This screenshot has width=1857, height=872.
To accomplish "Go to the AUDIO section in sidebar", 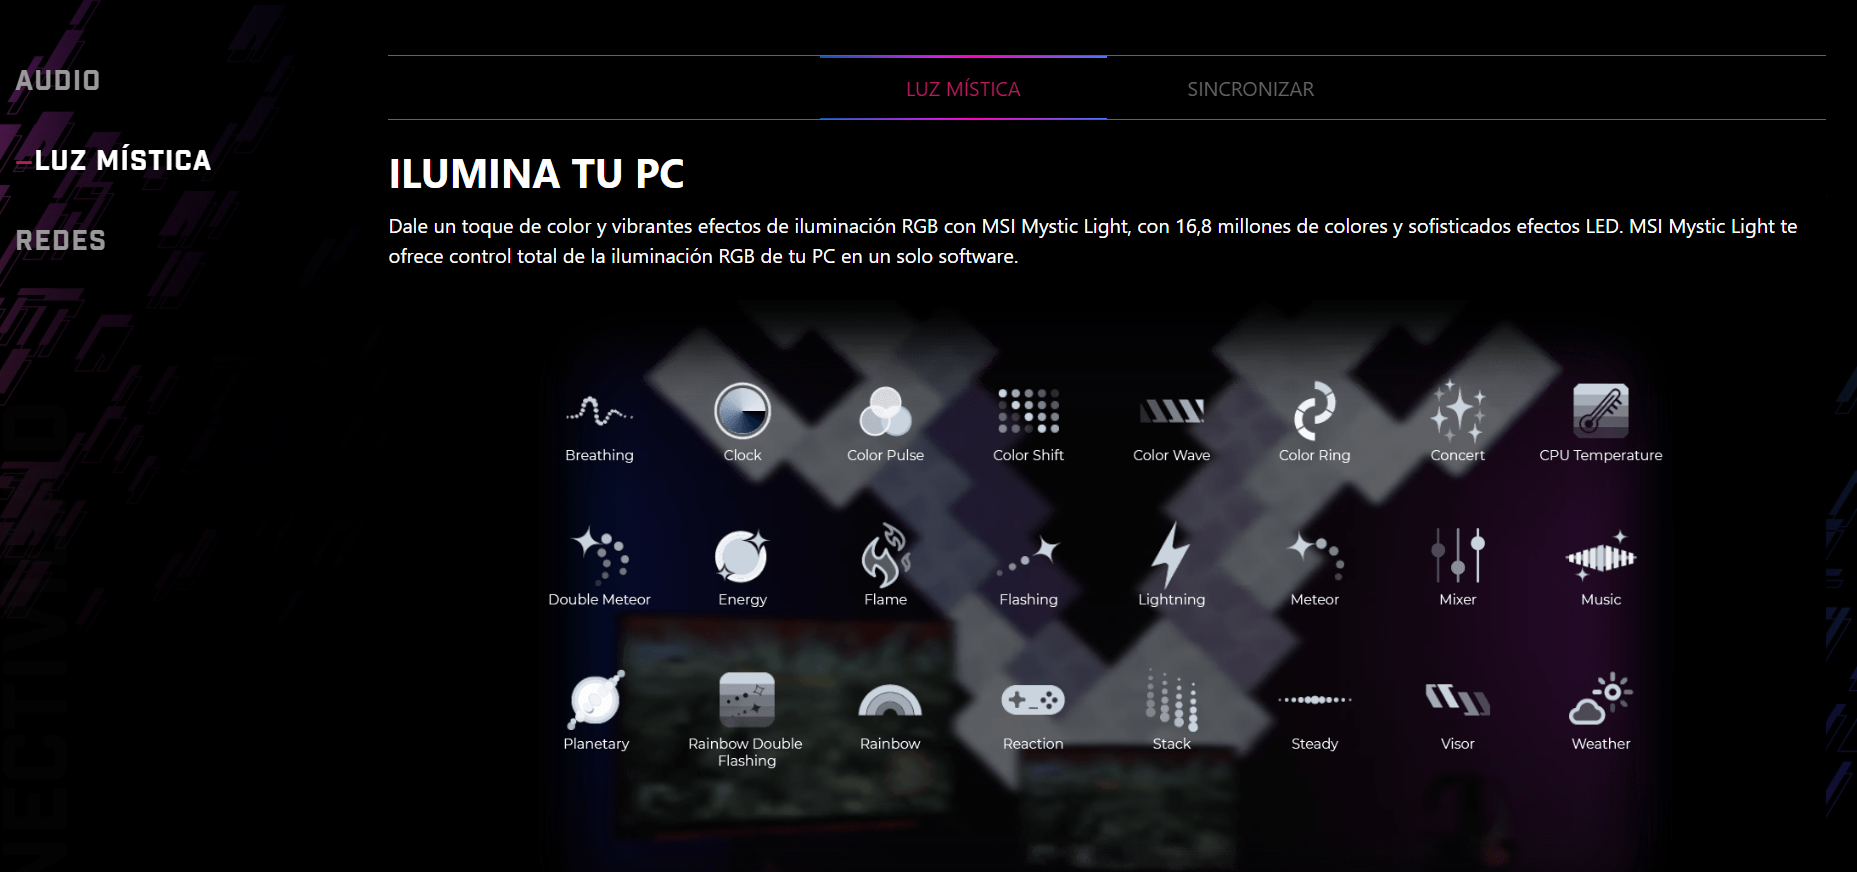I will click(58, 80).
